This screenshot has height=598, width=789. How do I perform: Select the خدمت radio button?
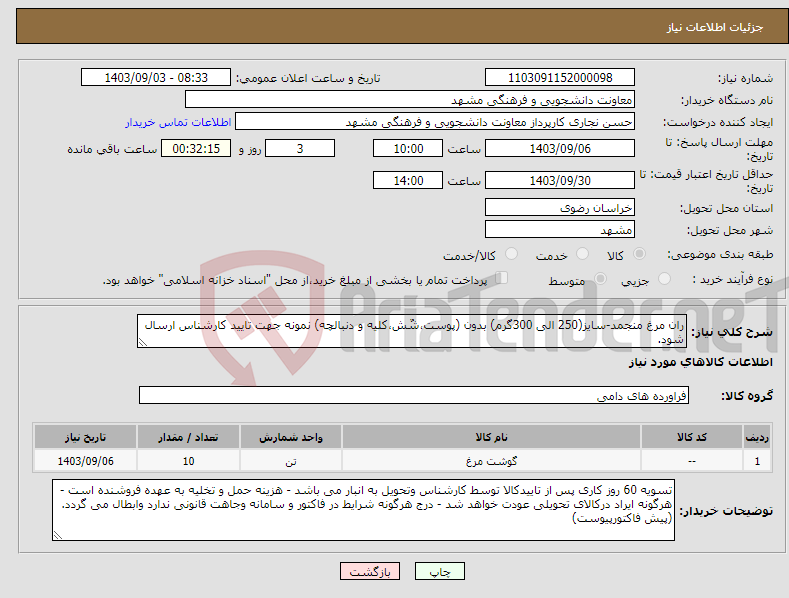[x=582, y=254]
